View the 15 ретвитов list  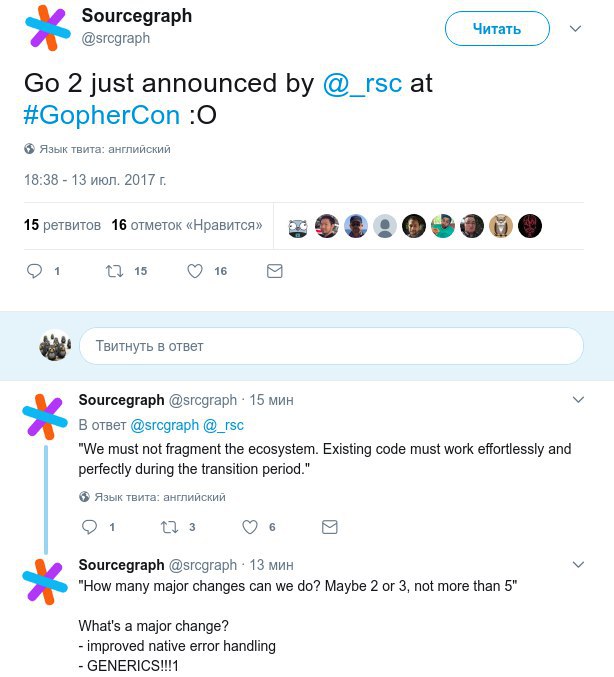coord(62,225)
